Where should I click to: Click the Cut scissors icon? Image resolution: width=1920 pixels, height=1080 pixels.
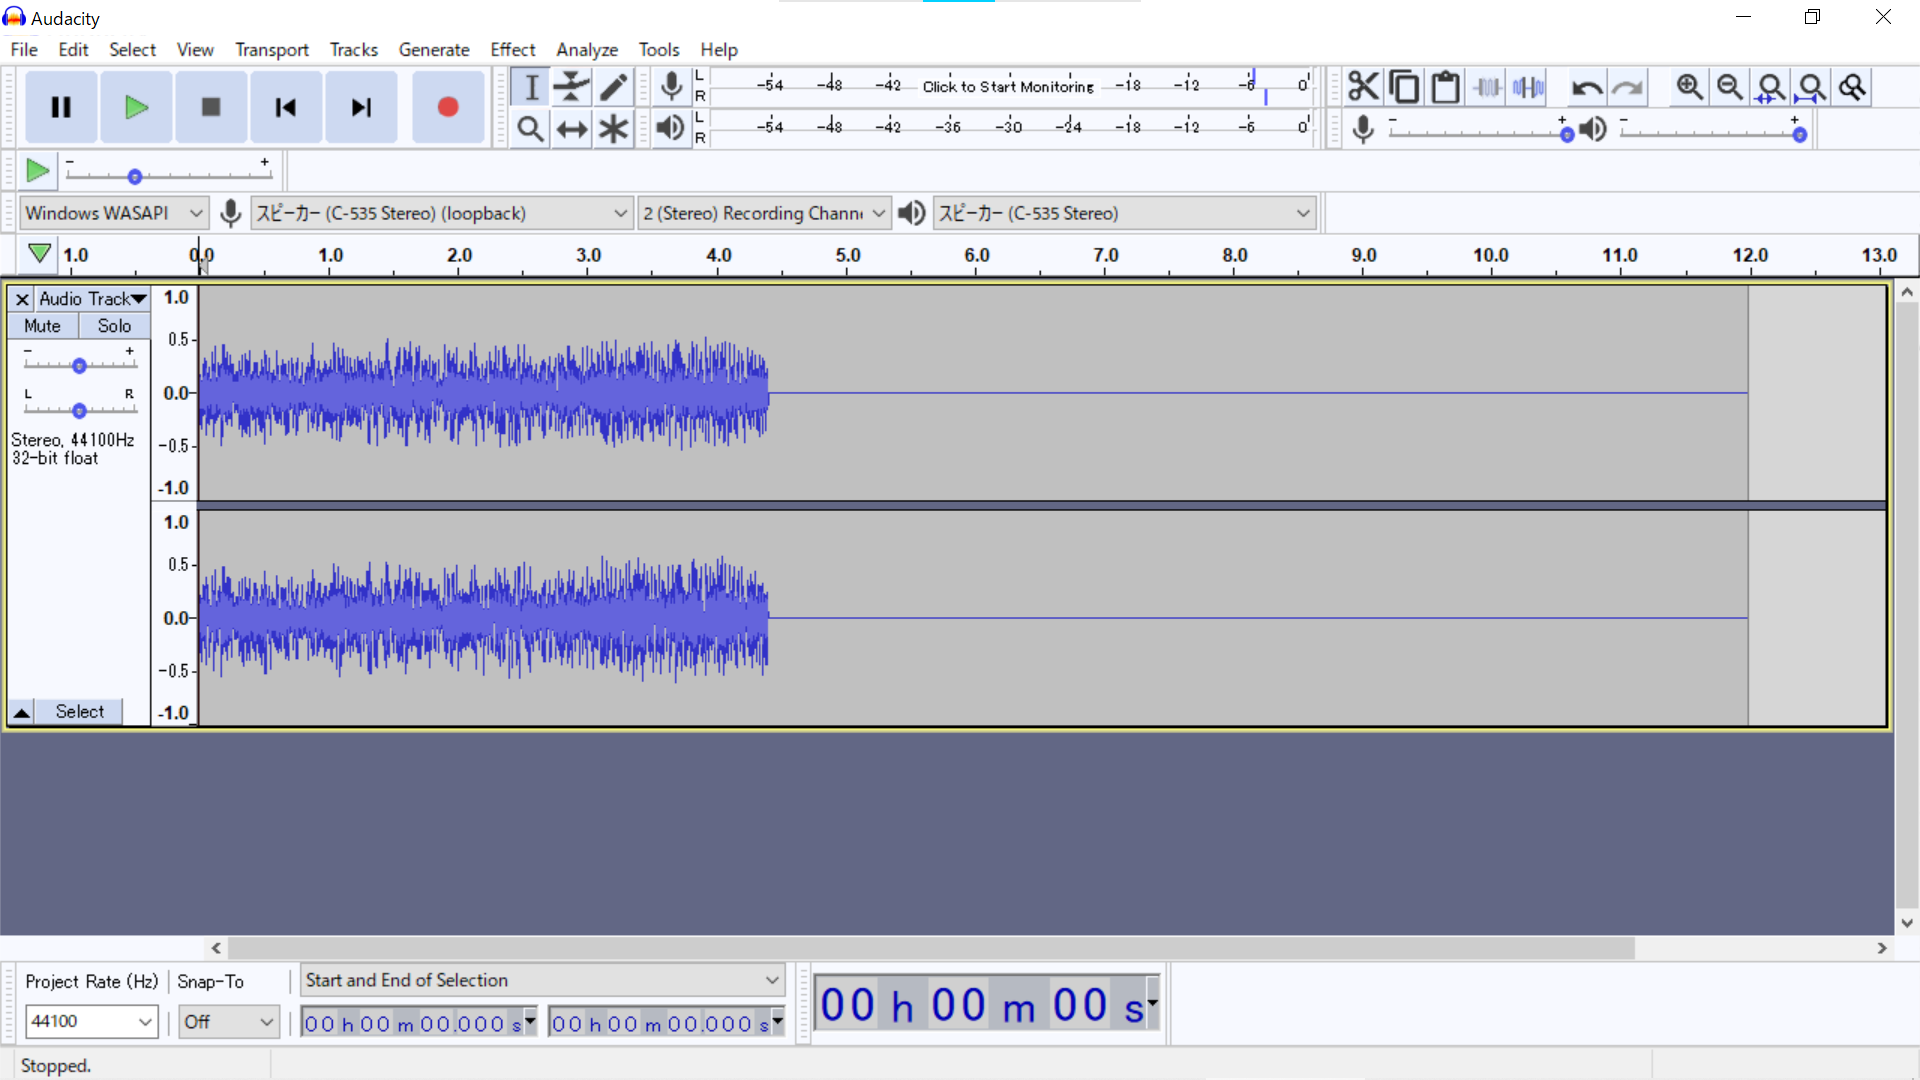pyautogui.click(x=1363, y=87)
